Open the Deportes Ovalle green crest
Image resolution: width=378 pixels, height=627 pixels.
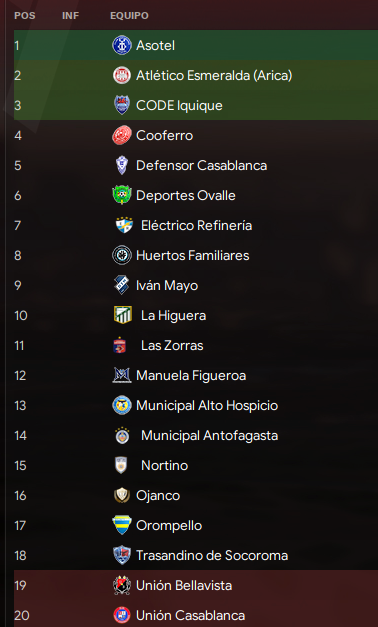(x=122, y=195)
